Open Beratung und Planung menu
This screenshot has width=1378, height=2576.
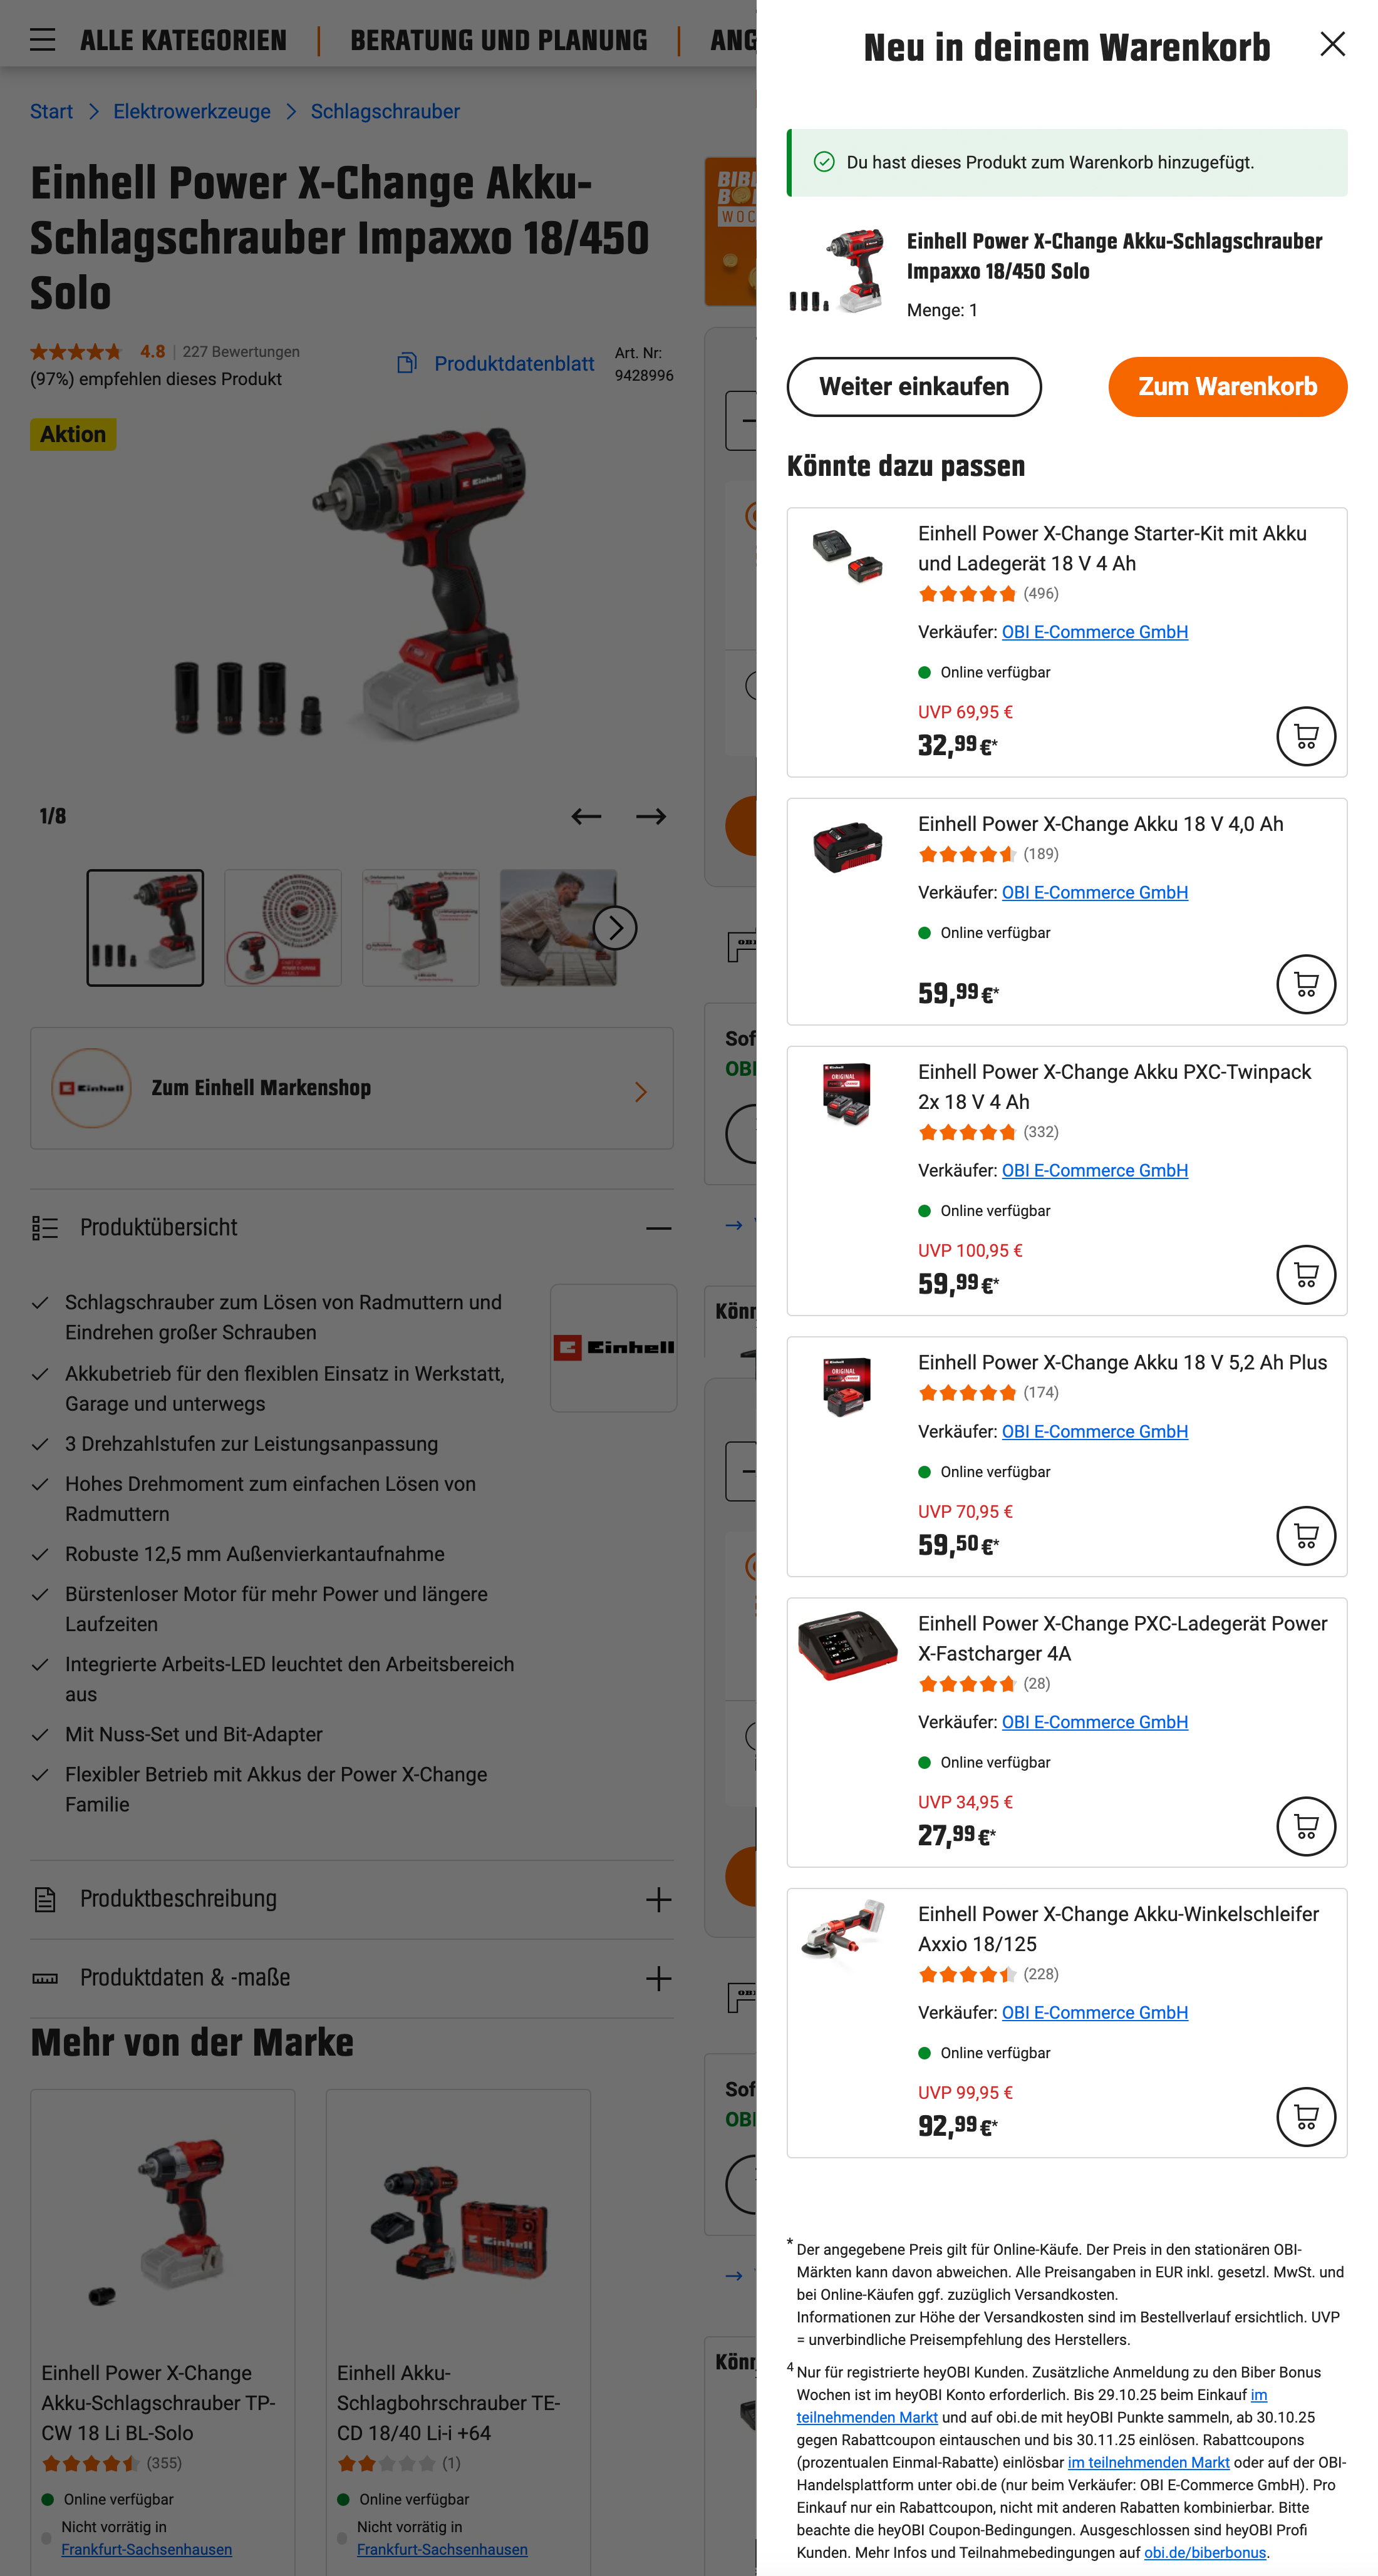[498, 40]
